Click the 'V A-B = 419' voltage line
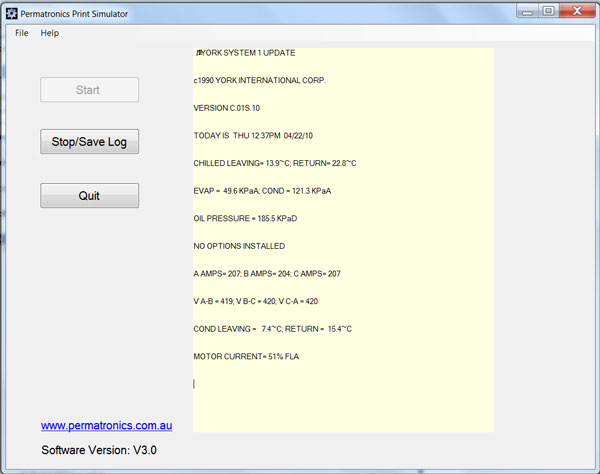600x474 pixels. 256,301
